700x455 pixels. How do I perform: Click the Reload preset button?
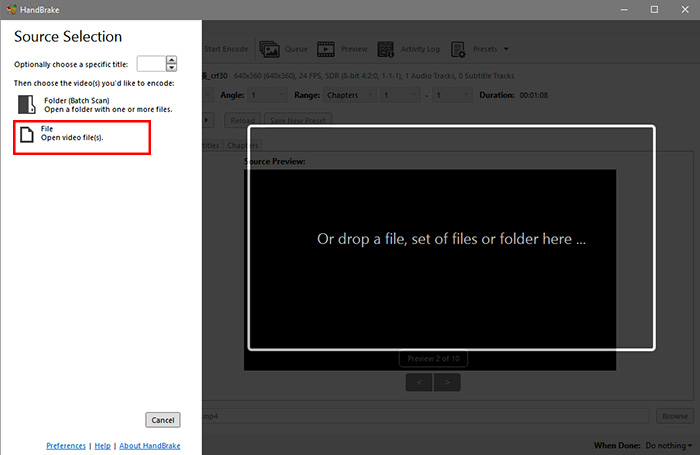pyautogui.click(x=242, y=120)
